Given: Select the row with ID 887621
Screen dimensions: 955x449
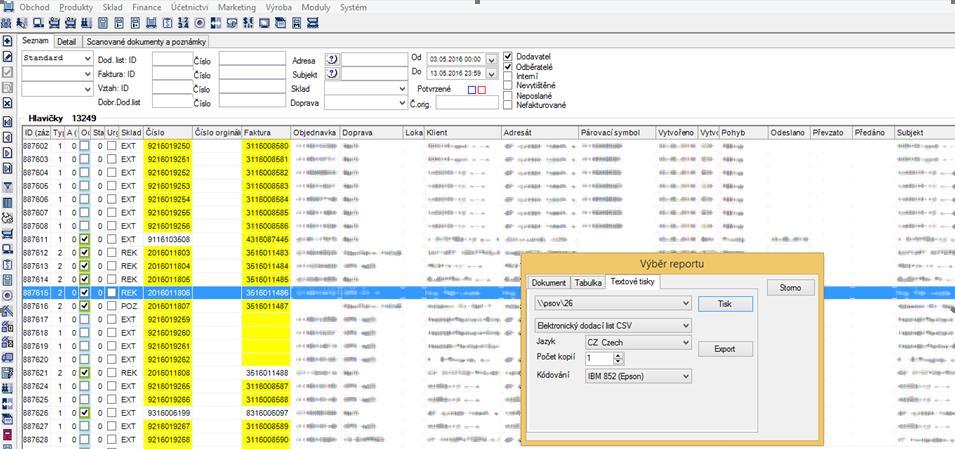Looking at the screenshot, I should click(488, 373).
